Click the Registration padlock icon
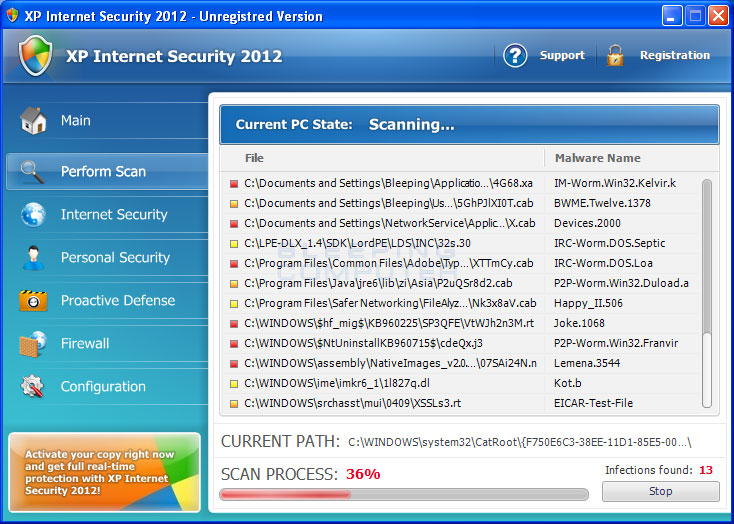 (615, 55)
